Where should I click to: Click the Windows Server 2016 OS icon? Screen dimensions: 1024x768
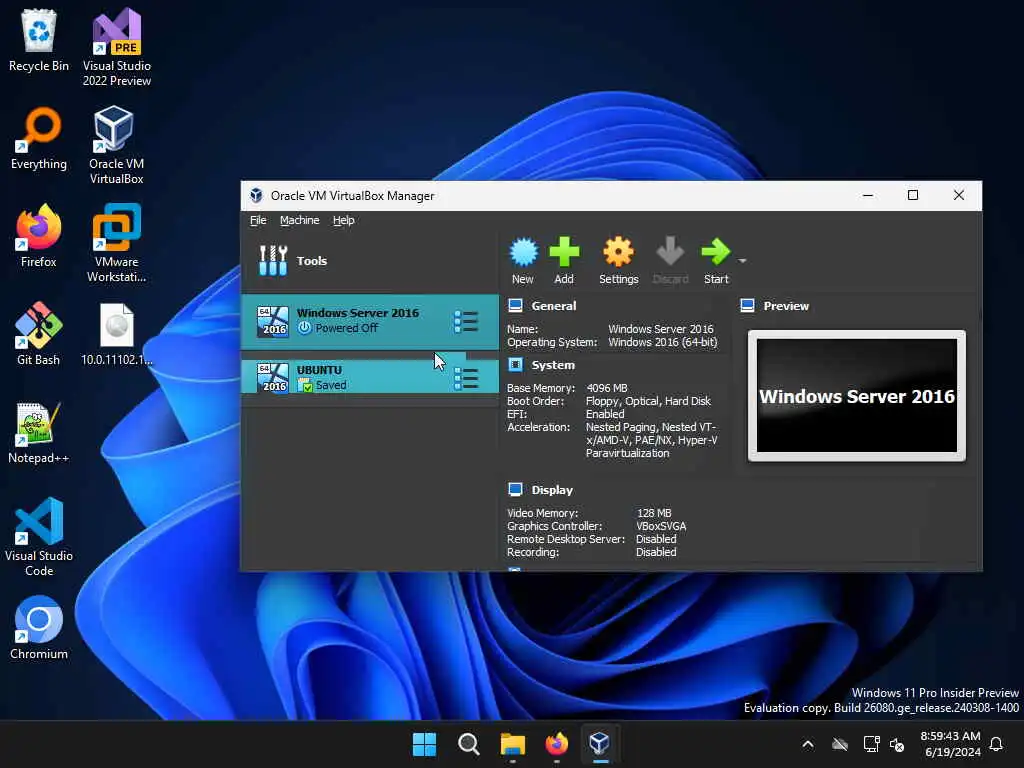click(273, 321)
